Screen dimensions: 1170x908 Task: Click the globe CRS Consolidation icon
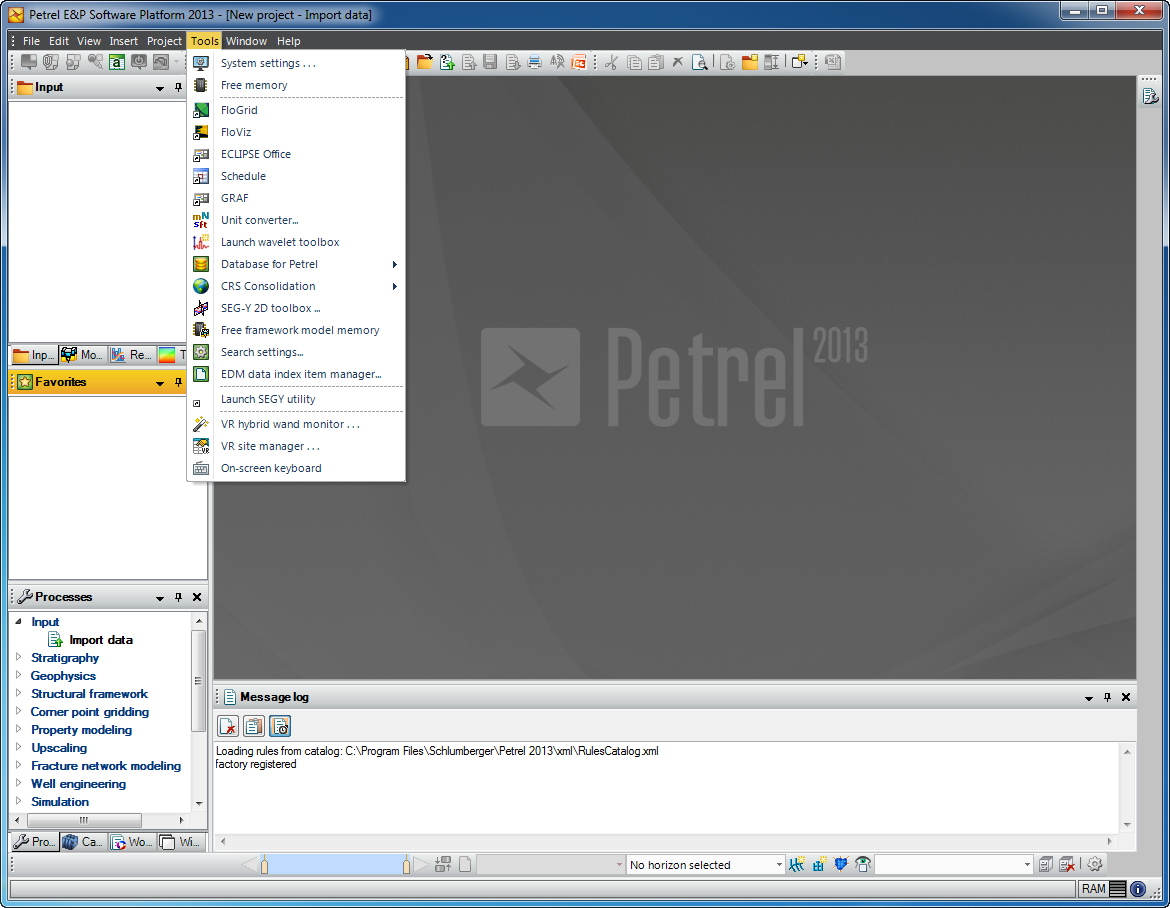tap(201, 287)
